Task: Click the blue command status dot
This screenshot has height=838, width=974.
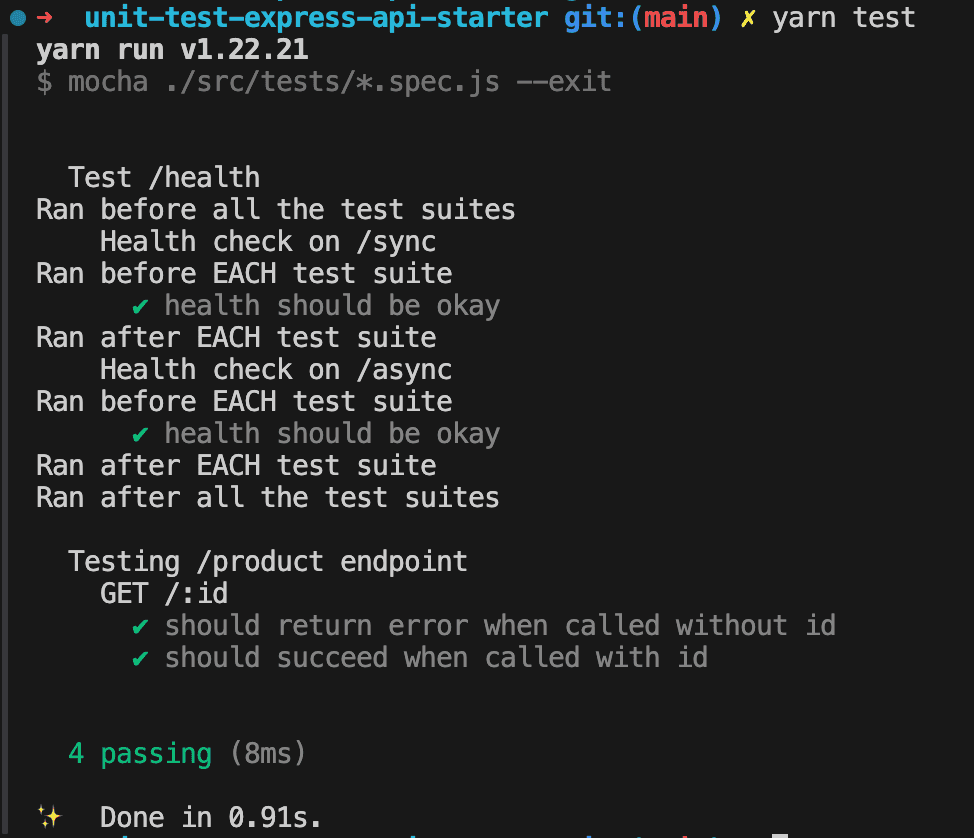Action: click(18, 18)
